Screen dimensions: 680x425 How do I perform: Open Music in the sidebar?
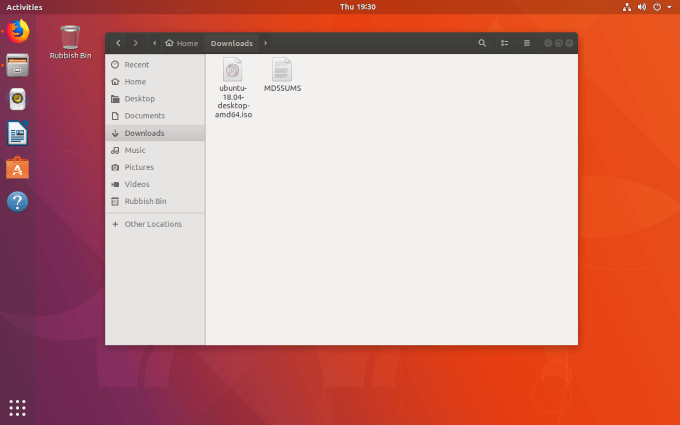click(x=155, y=150)
